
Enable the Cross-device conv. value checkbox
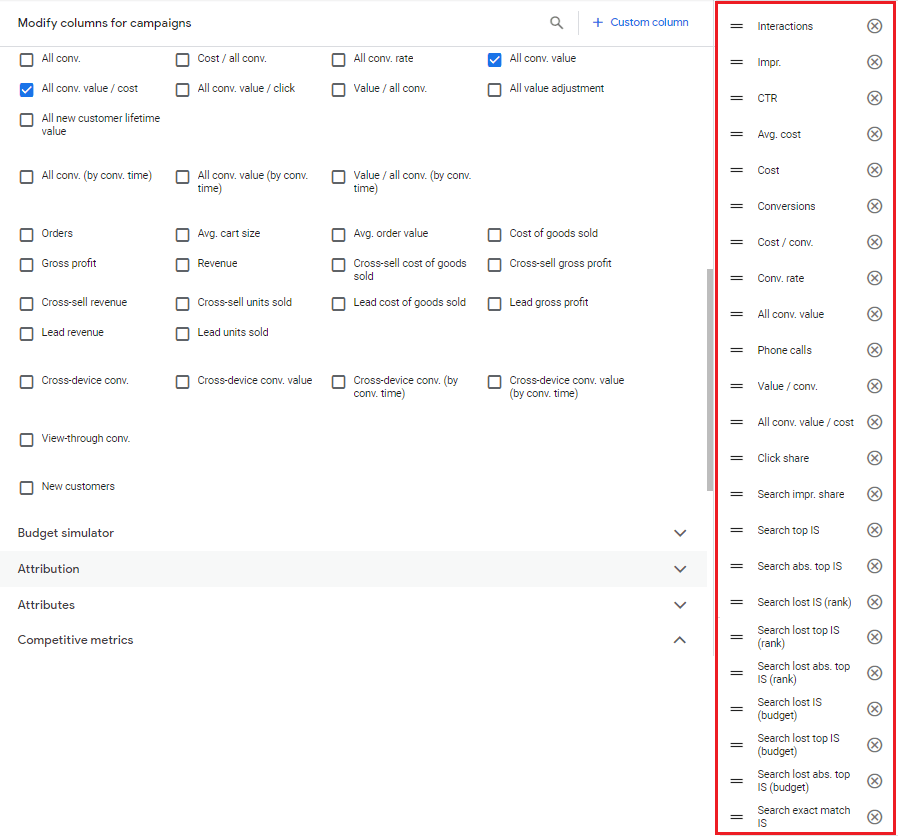tap(182, 381)
